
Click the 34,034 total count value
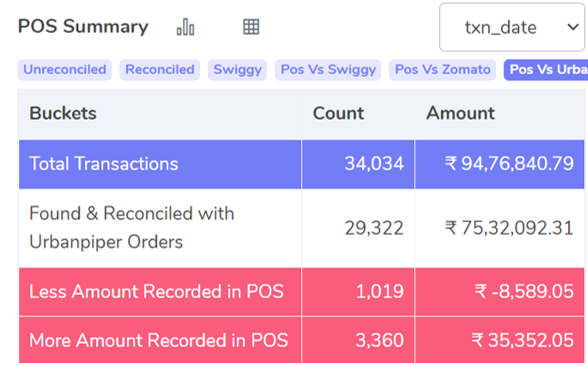point(374,164)
